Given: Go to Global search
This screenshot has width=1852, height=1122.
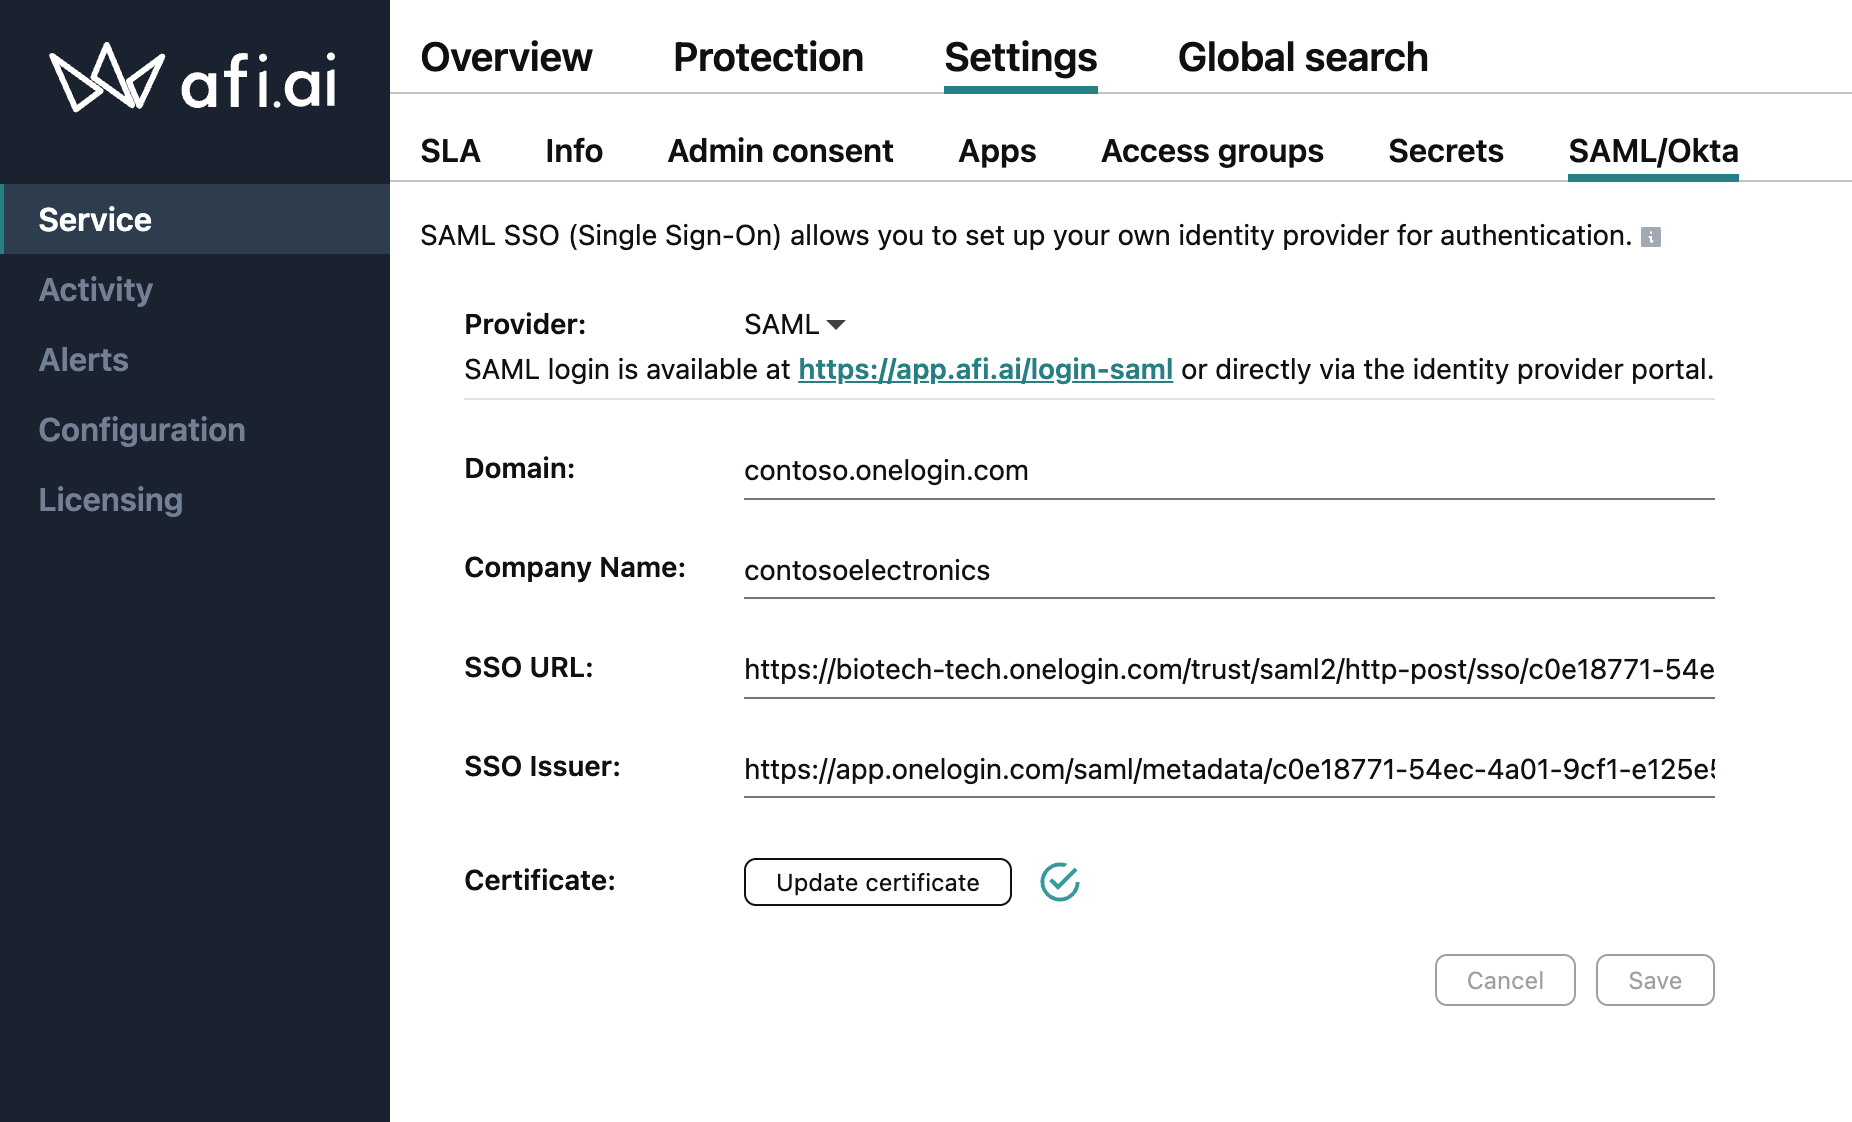Looking at the screenshot, I should [x=1303, y=57].
